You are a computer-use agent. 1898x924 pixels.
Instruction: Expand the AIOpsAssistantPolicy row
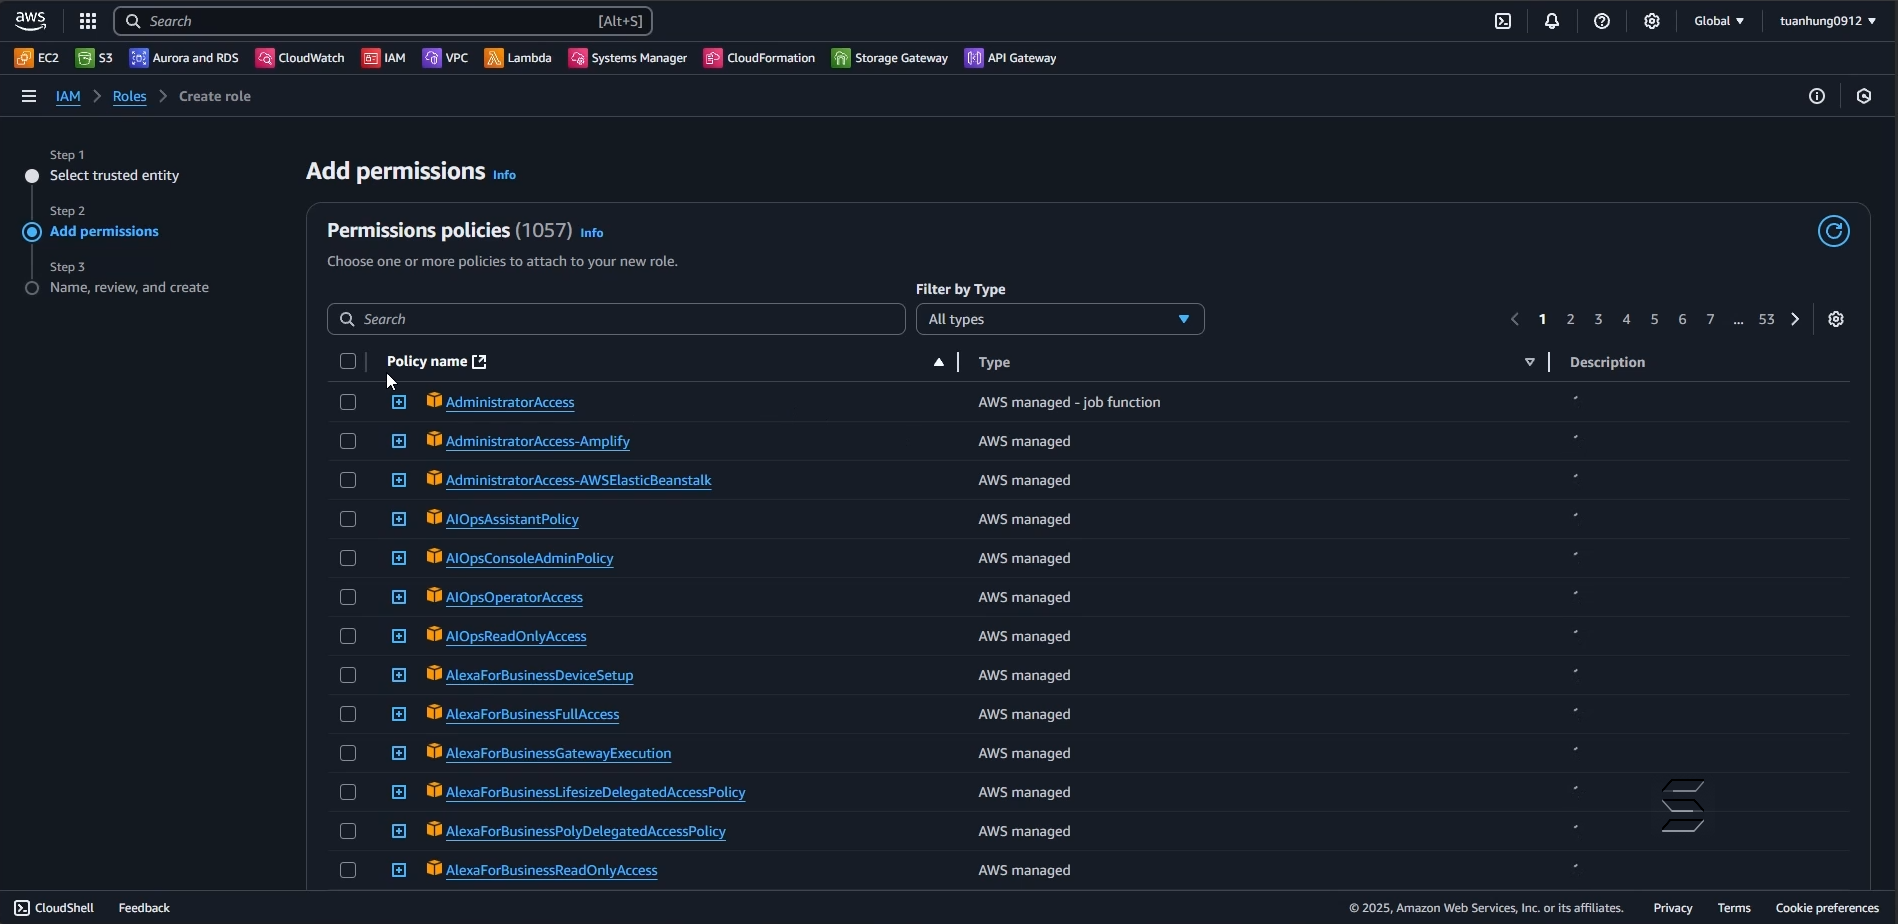[x=399, y=519]
